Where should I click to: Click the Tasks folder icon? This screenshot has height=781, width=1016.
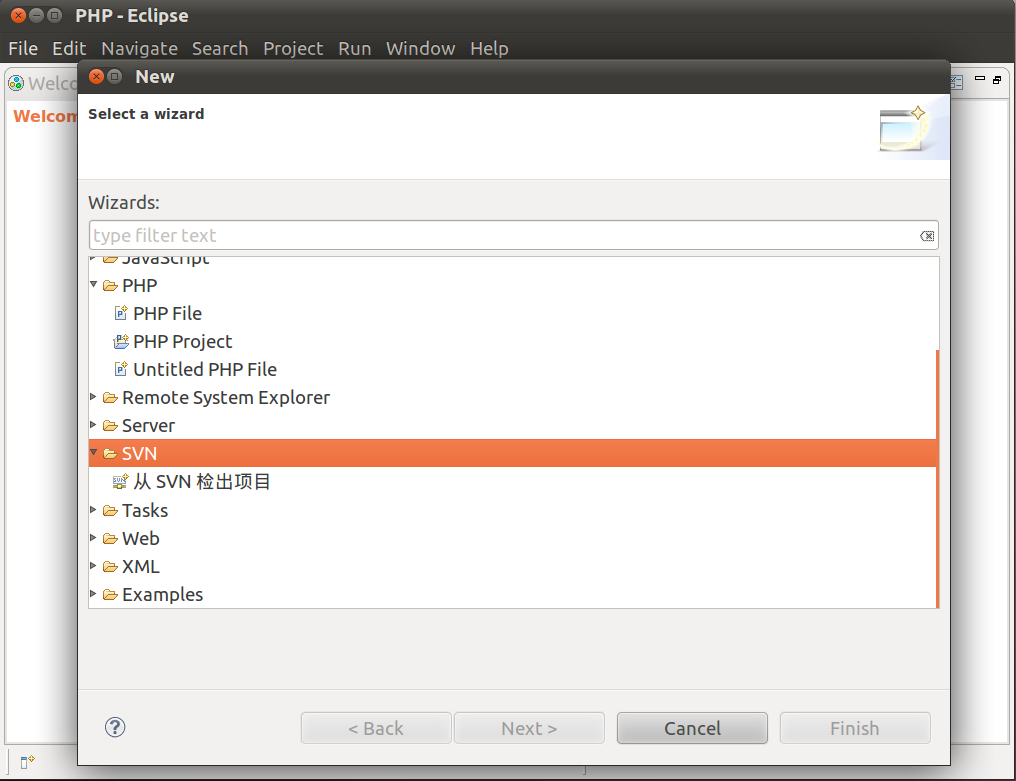point(110,511)
